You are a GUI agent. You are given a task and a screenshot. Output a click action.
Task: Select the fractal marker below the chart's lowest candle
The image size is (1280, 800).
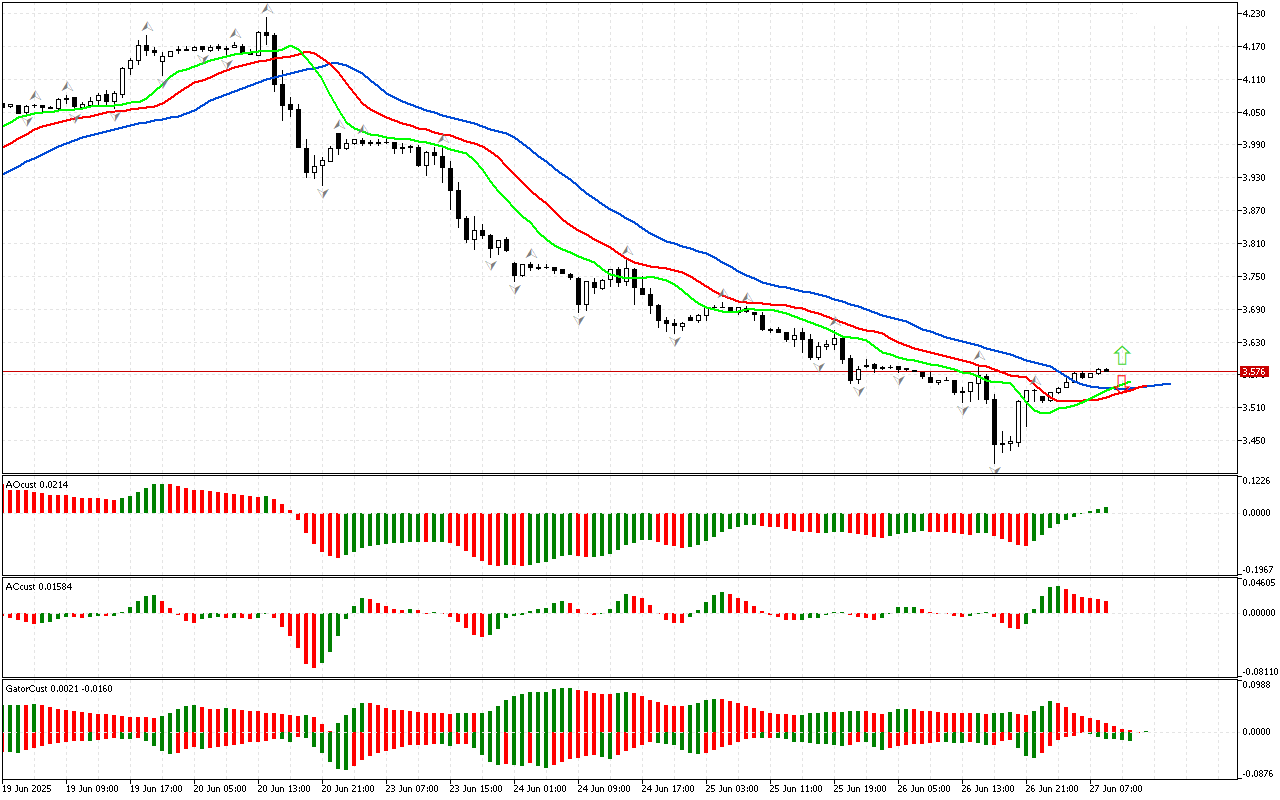996,469
